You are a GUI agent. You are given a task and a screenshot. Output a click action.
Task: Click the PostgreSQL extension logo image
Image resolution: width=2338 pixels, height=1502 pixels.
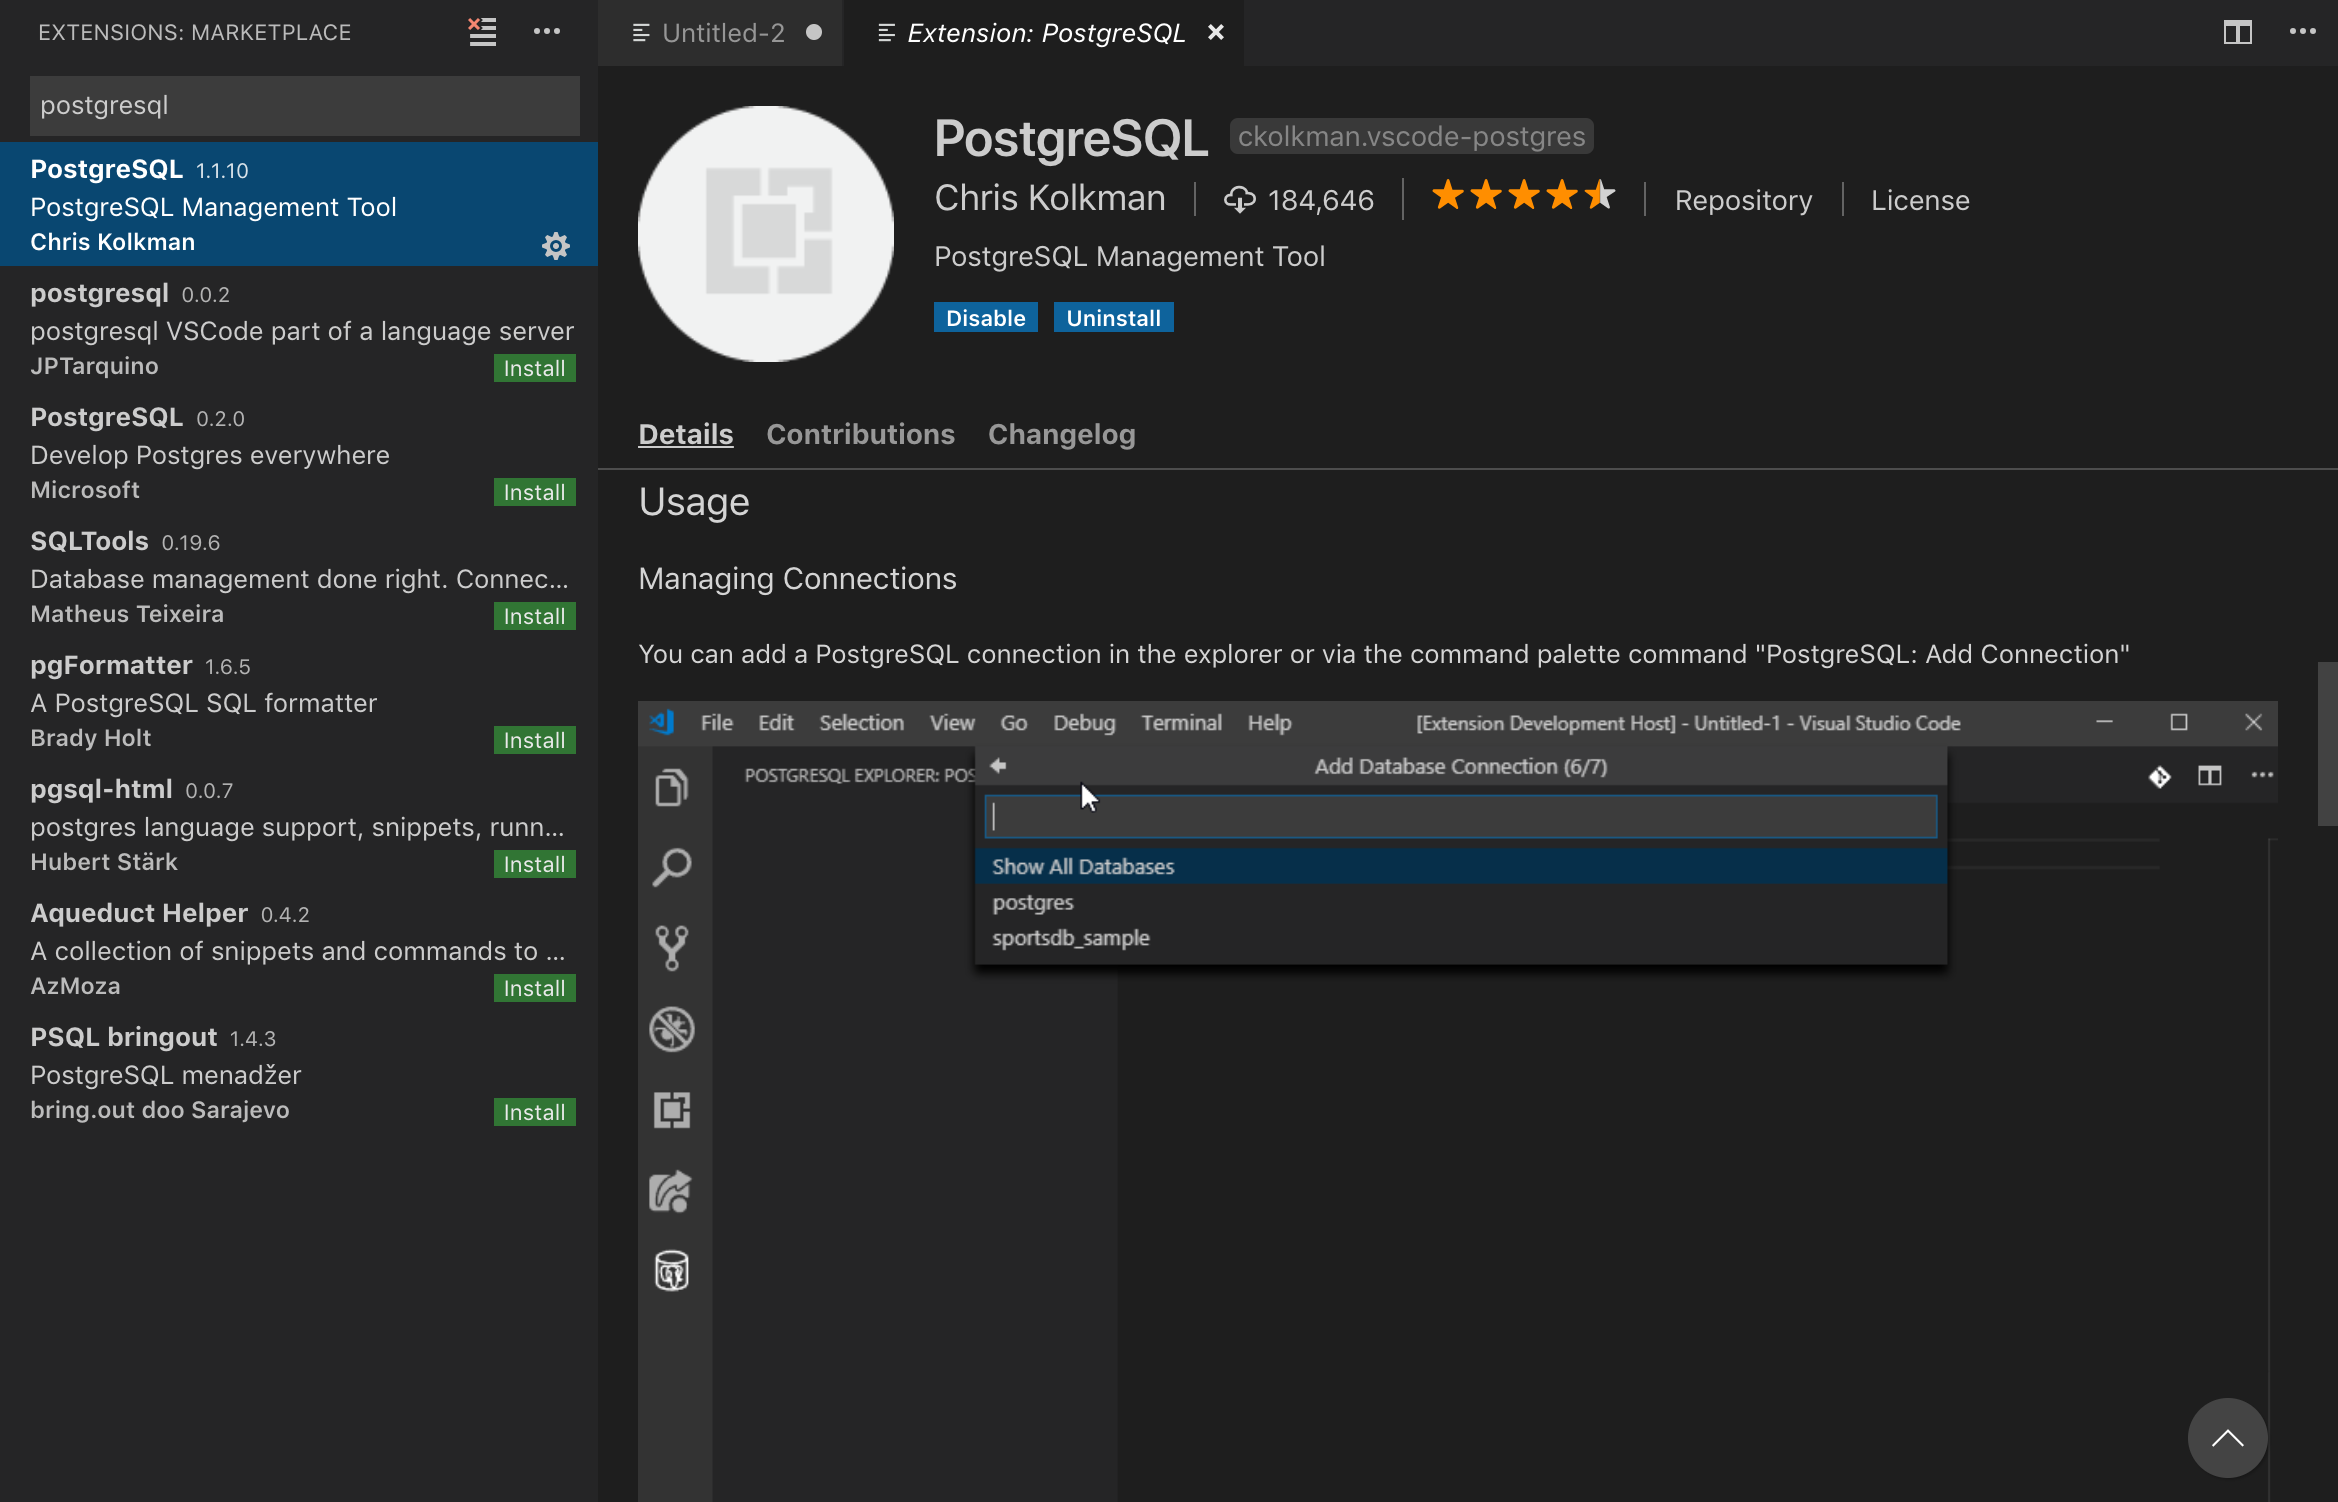(x=766, y=234)
